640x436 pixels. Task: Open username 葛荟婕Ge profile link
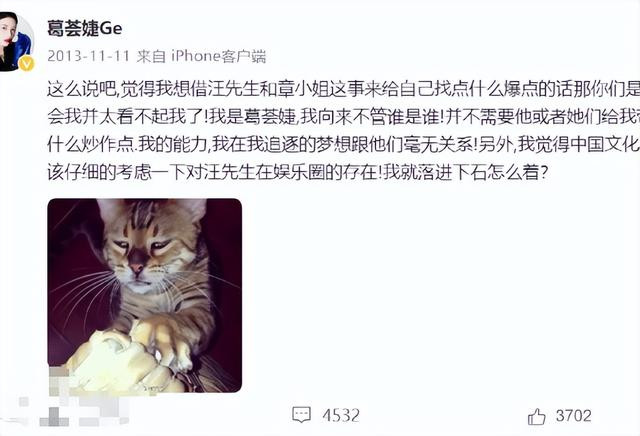pyautogui.click(x=84, y=29)
